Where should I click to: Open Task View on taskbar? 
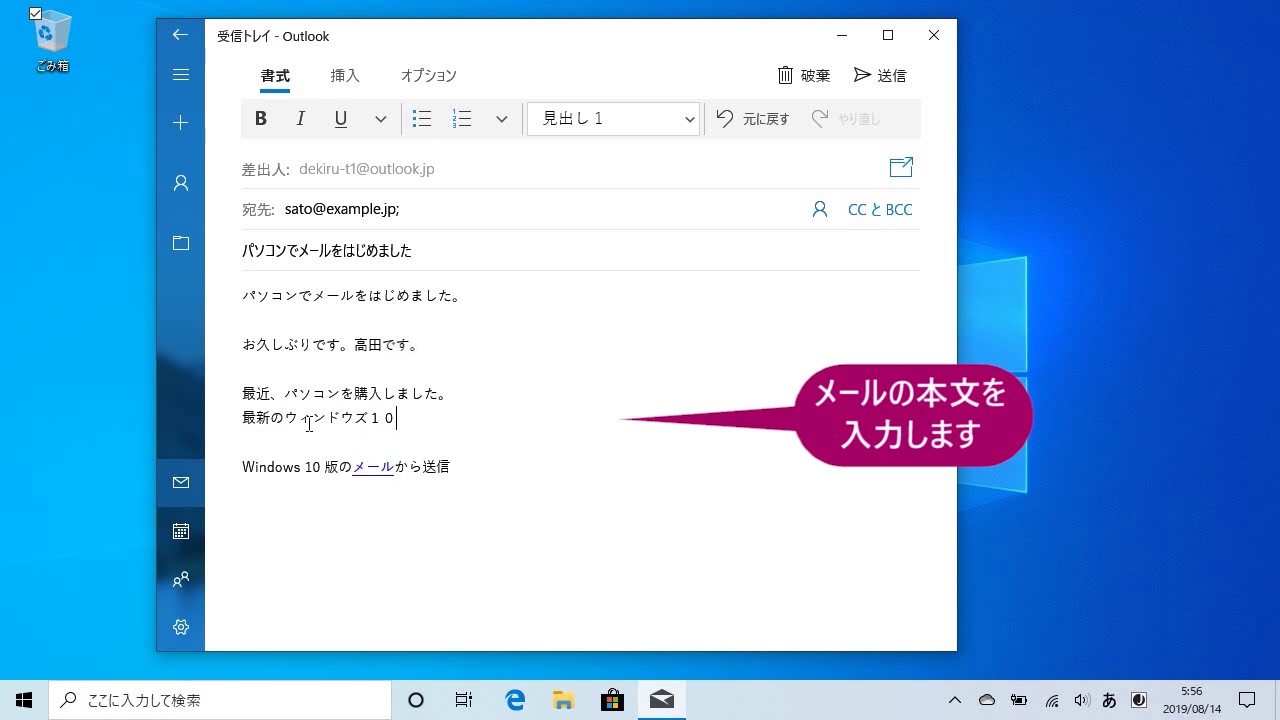tap(464, 700)
